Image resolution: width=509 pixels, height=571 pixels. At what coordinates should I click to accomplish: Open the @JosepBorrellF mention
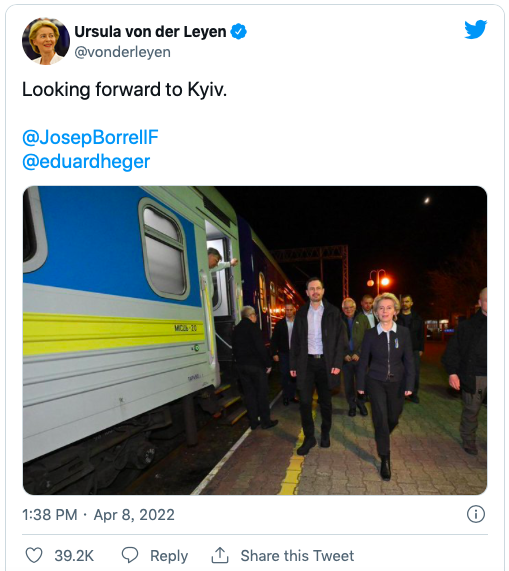tap(90, 137)
